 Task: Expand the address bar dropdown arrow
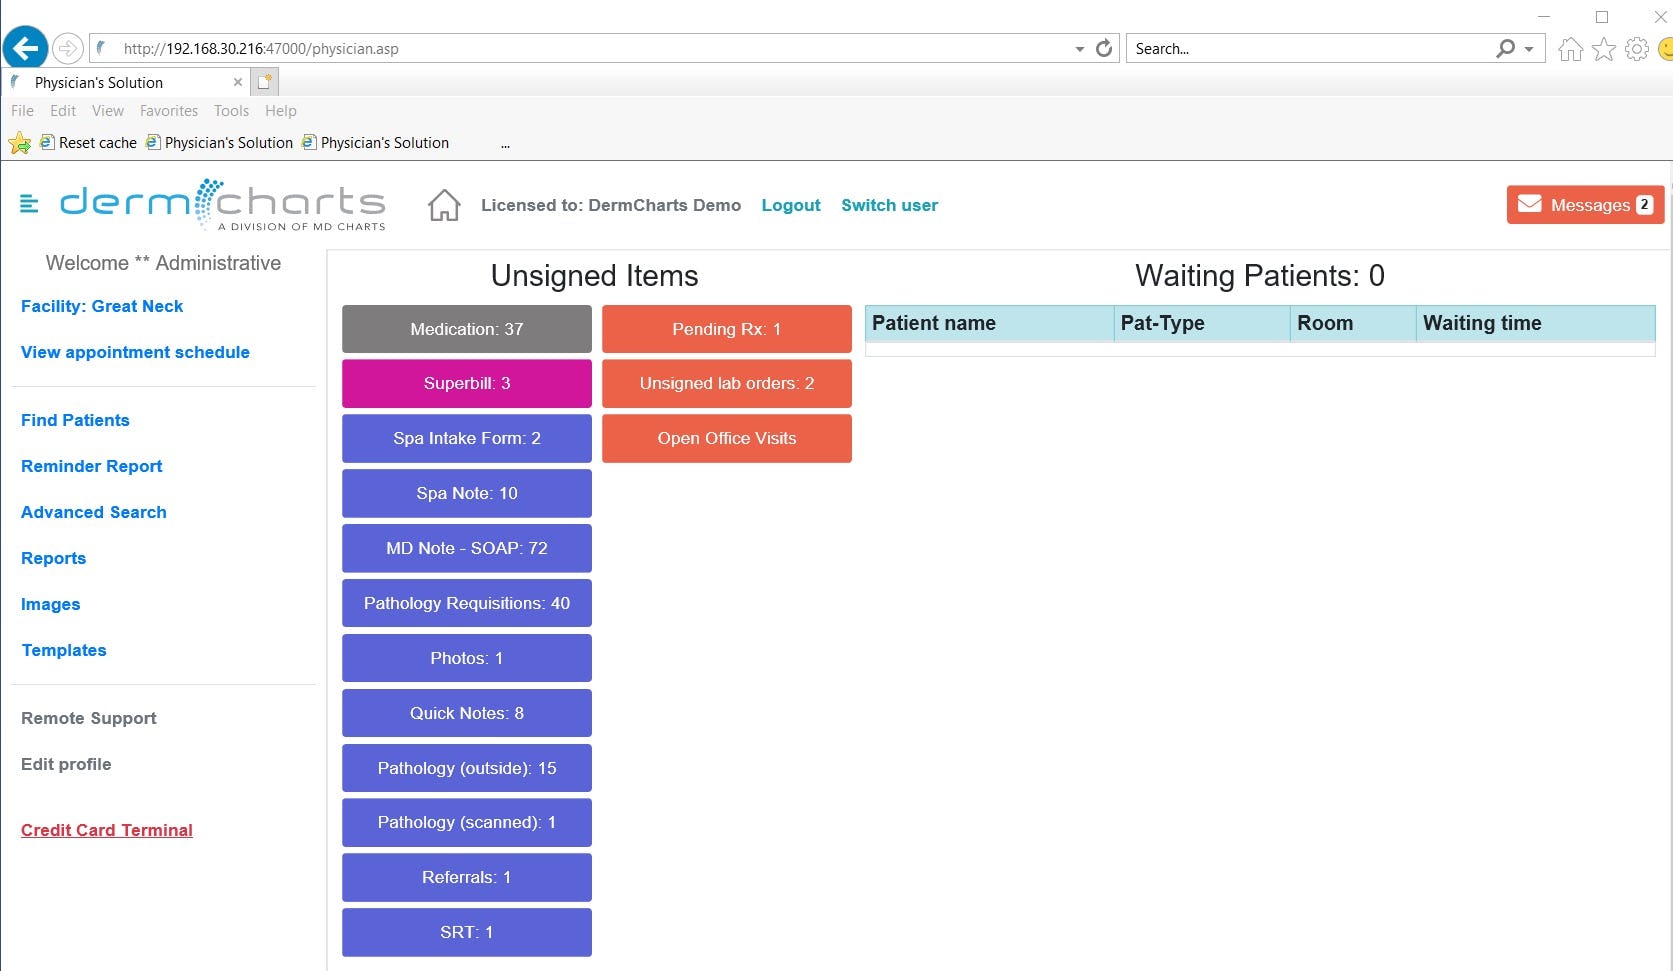[1078, 48]
